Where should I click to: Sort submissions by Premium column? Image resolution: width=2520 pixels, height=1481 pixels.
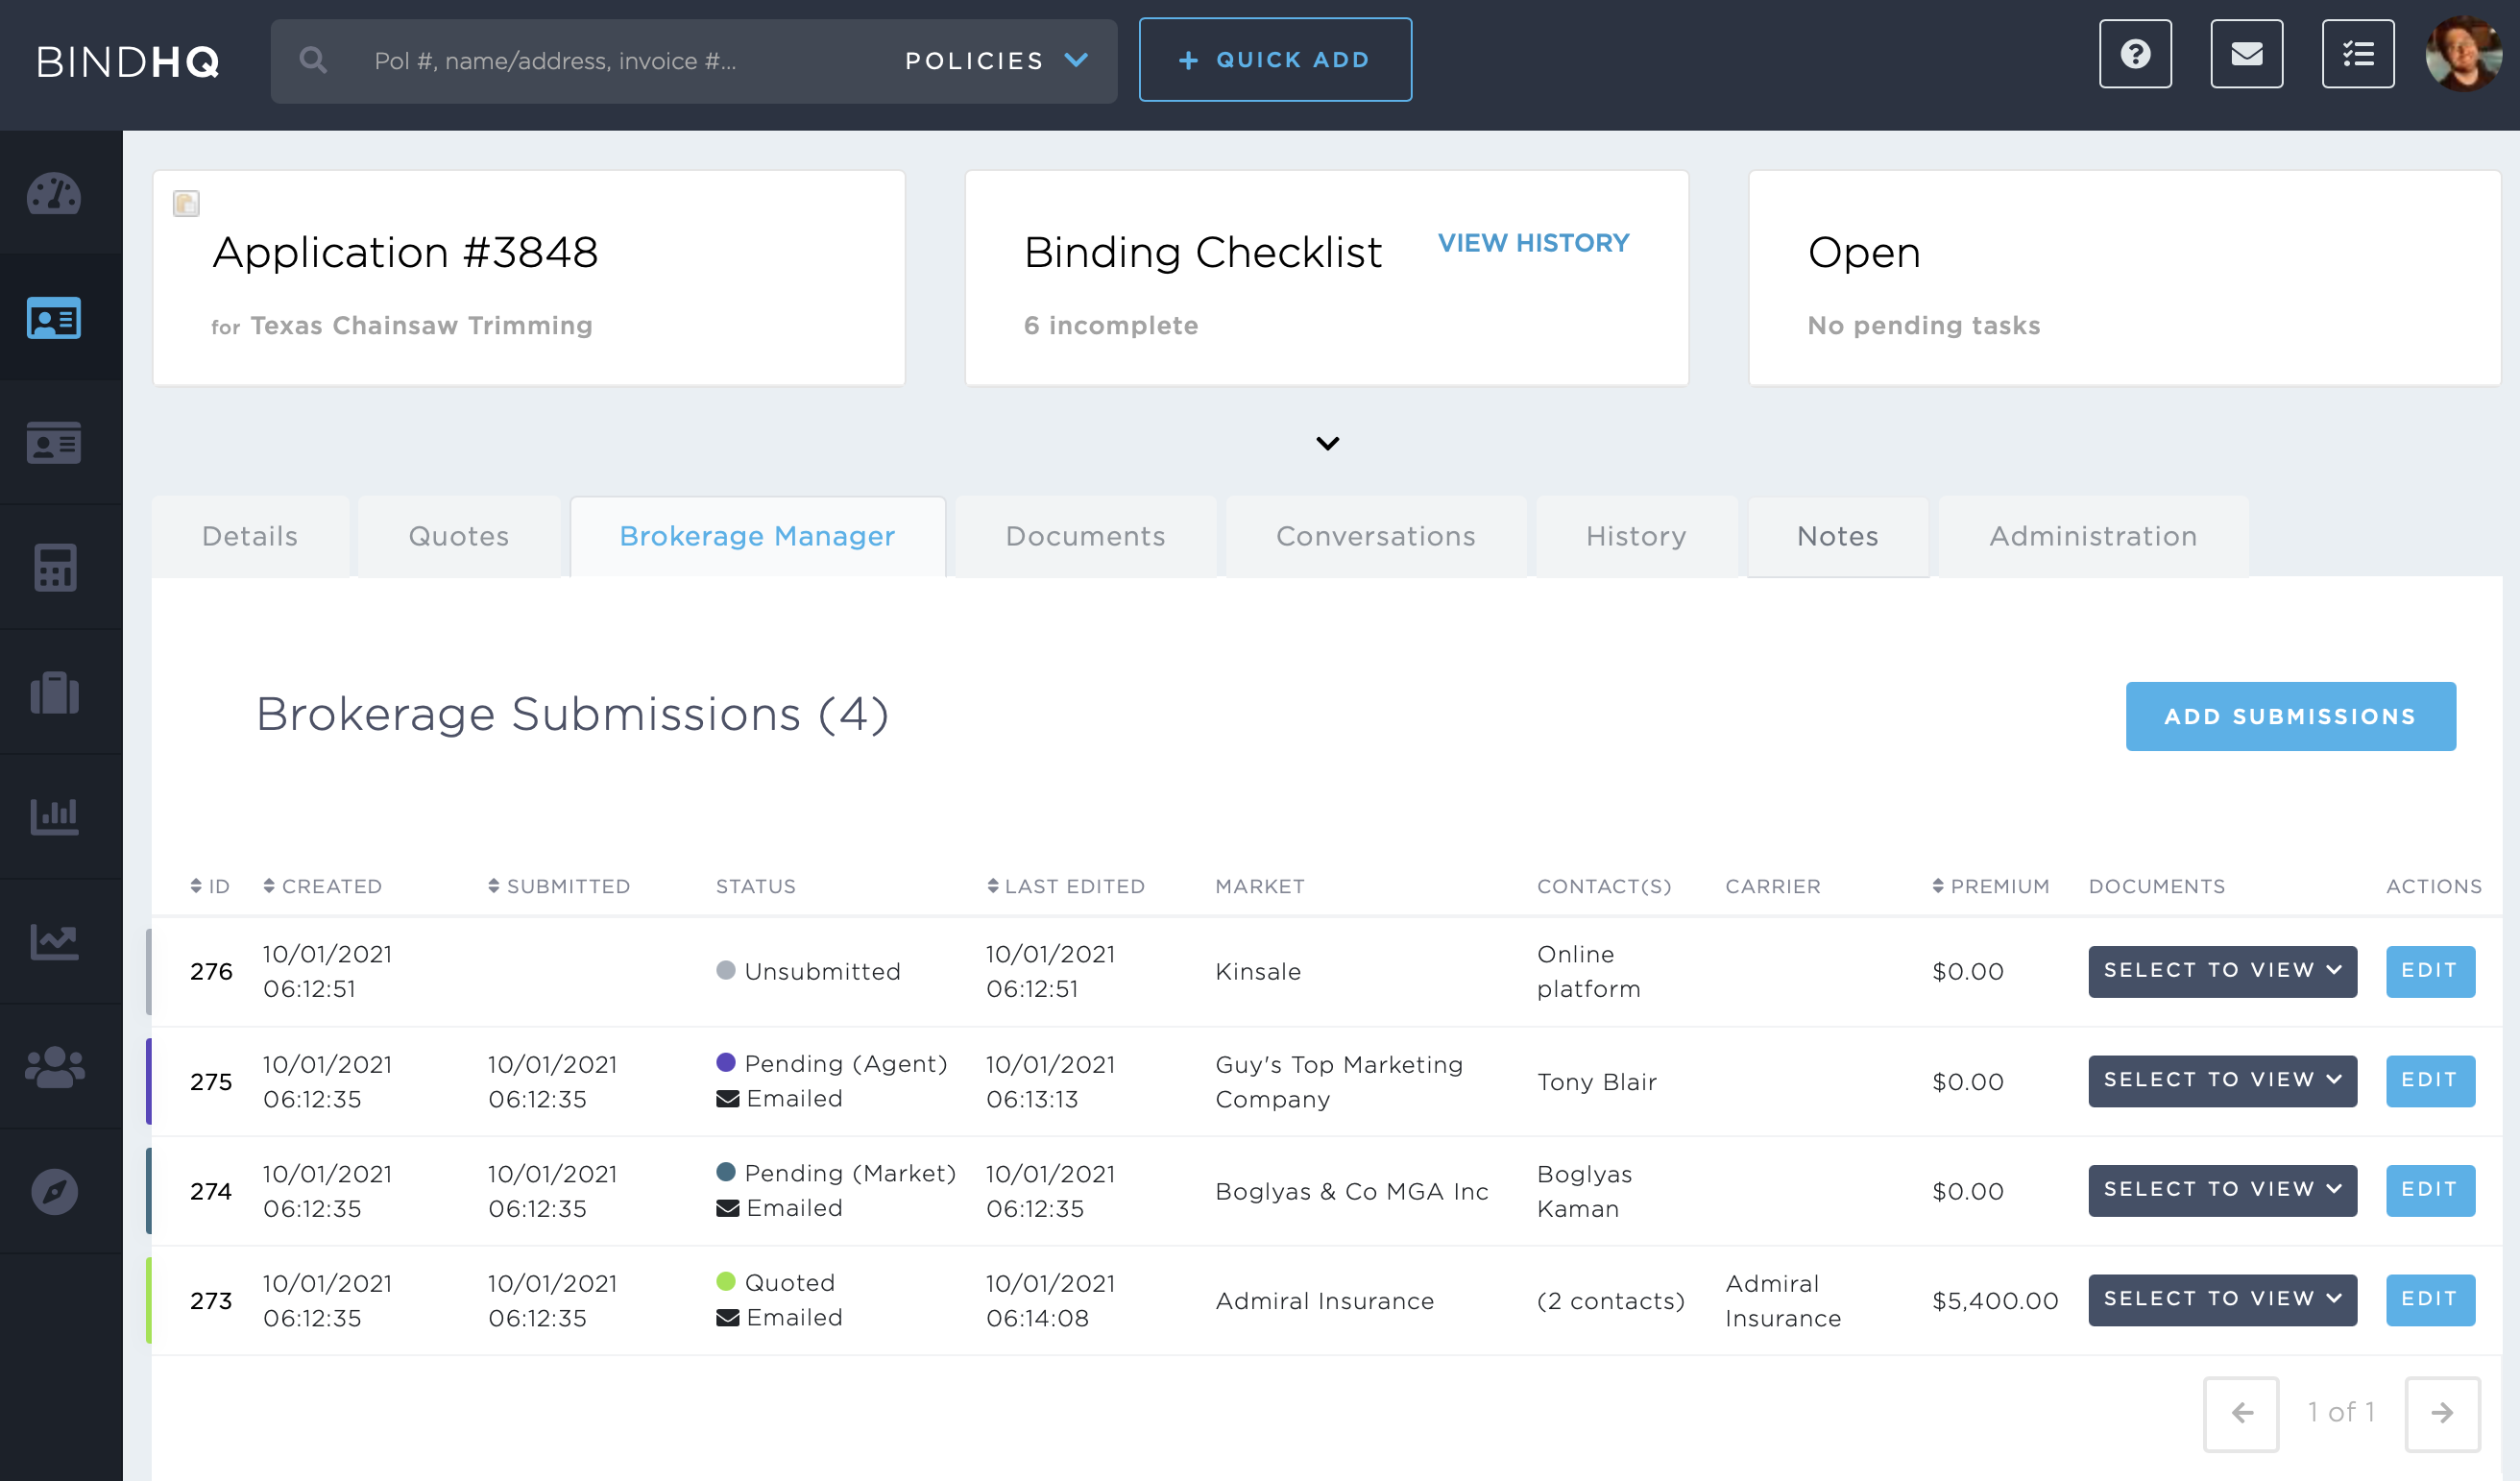pyautogui.click(x=1990, y=887)
